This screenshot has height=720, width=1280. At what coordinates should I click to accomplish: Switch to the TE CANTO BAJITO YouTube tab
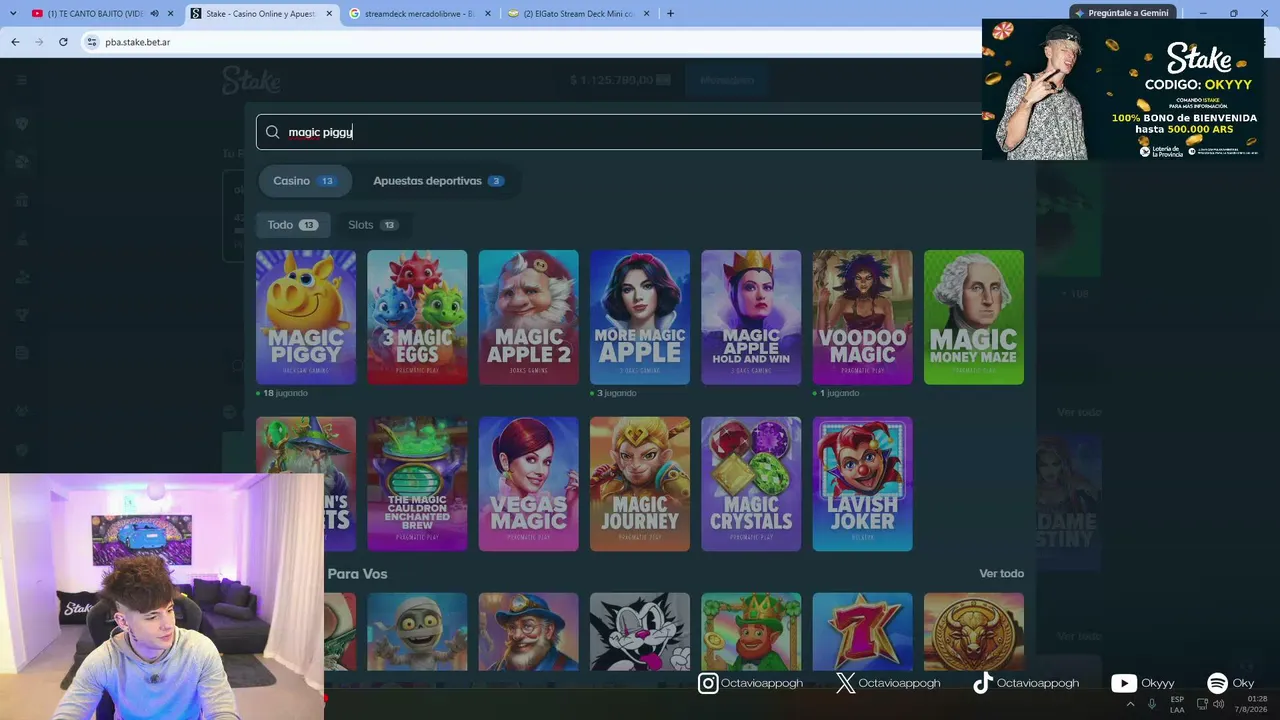coord(95,13)
